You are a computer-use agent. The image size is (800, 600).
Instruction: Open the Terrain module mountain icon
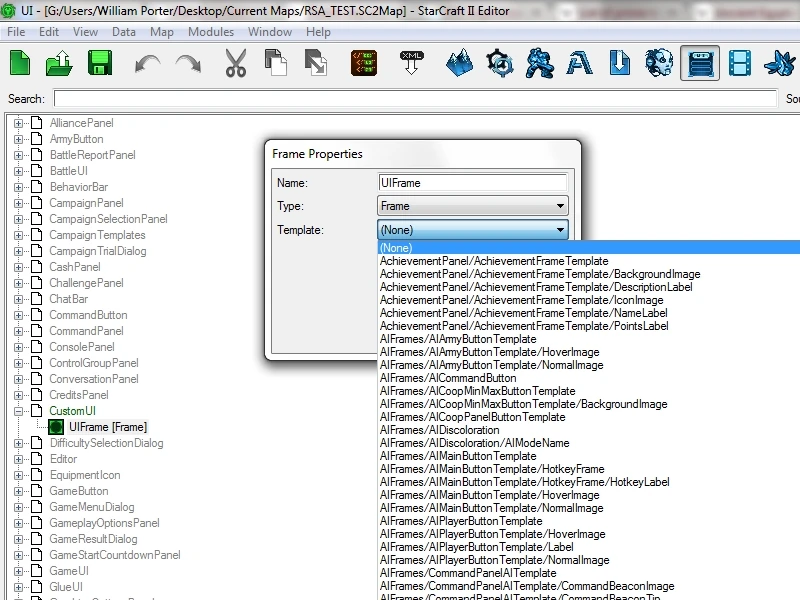click(x=460, y=63)
